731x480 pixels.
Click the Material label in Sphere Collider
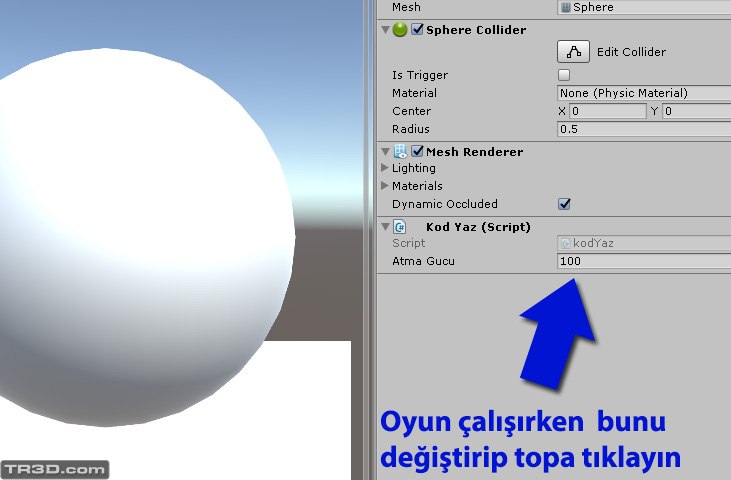tap(414, 93)
